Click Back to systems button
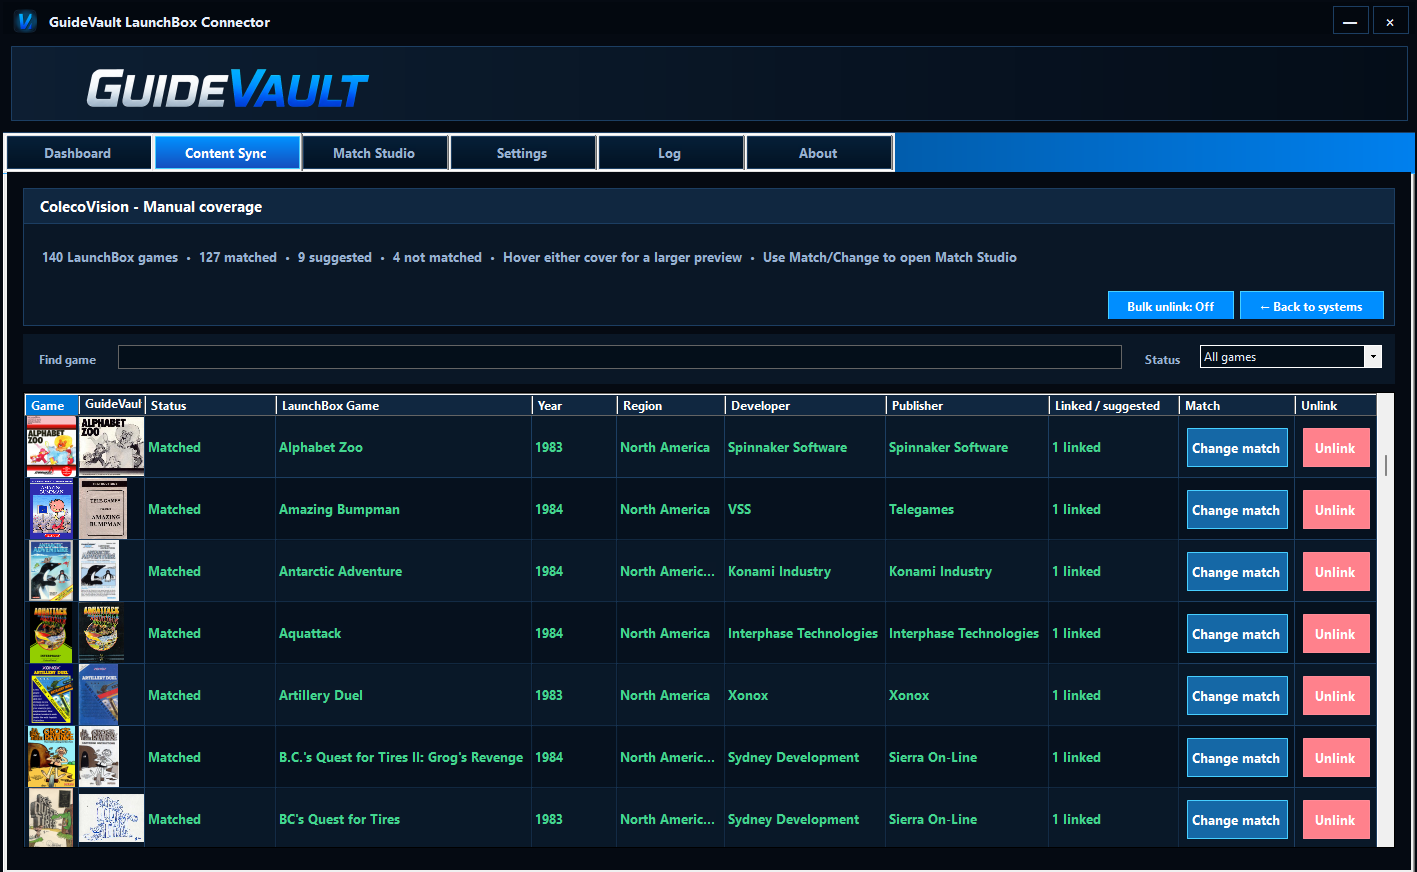1417x872 pixels. 1312,306
